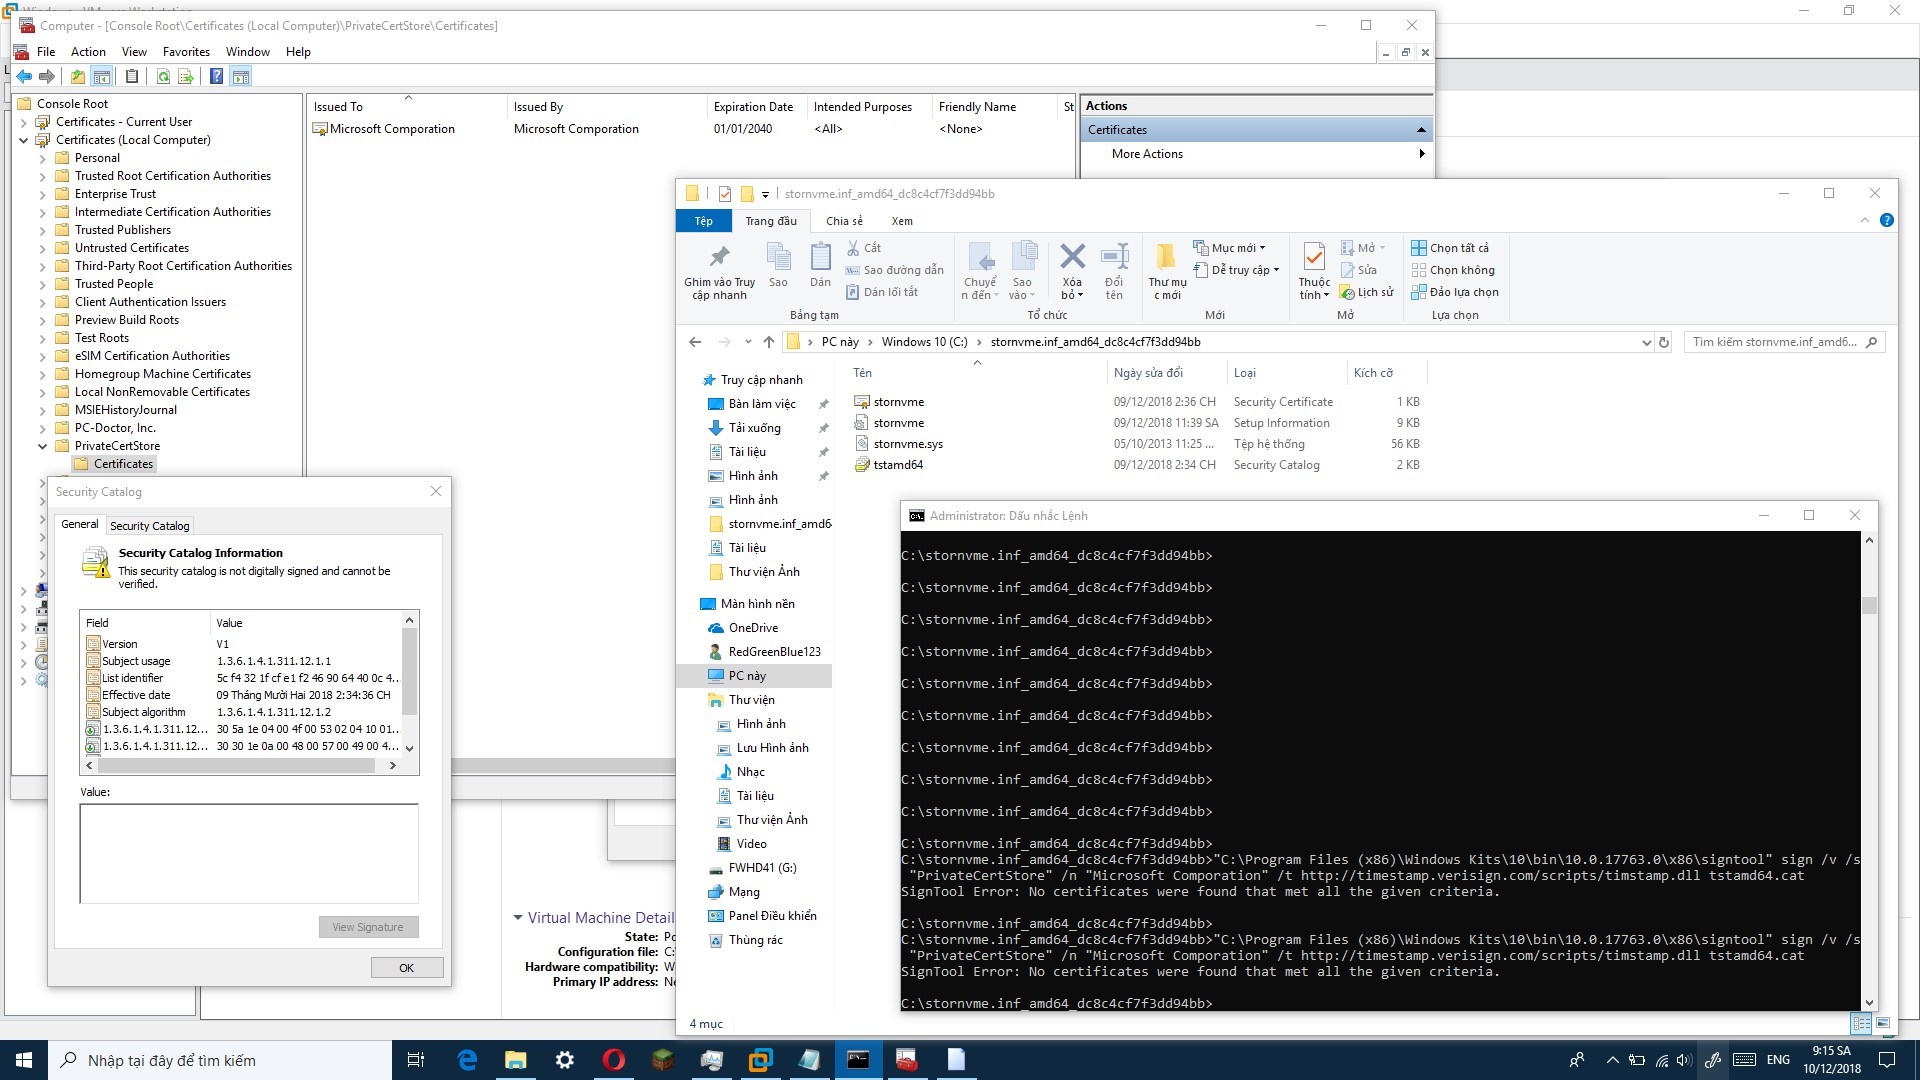The height and width of the screenshot is (1080, 1920).
Task: Collapse Certificates (Local Computer) node
Action: tap(24, 140)
